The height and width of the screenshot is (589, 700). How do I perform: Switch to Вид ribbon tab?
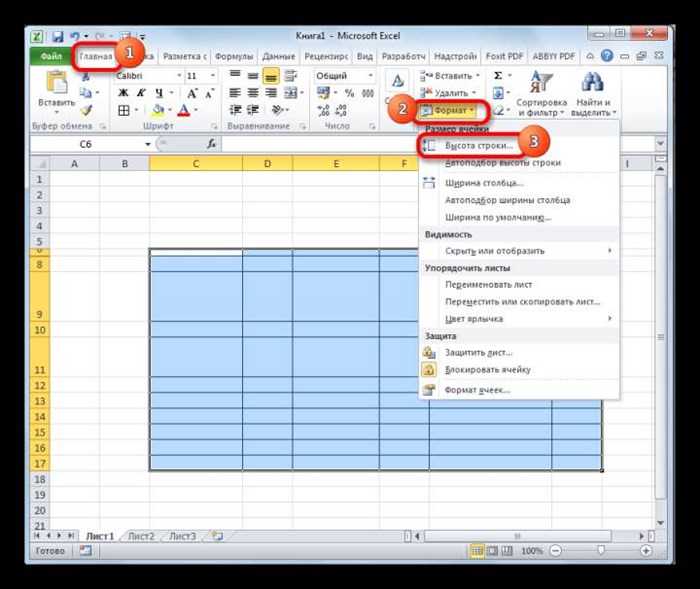click(x=365, y=56)
